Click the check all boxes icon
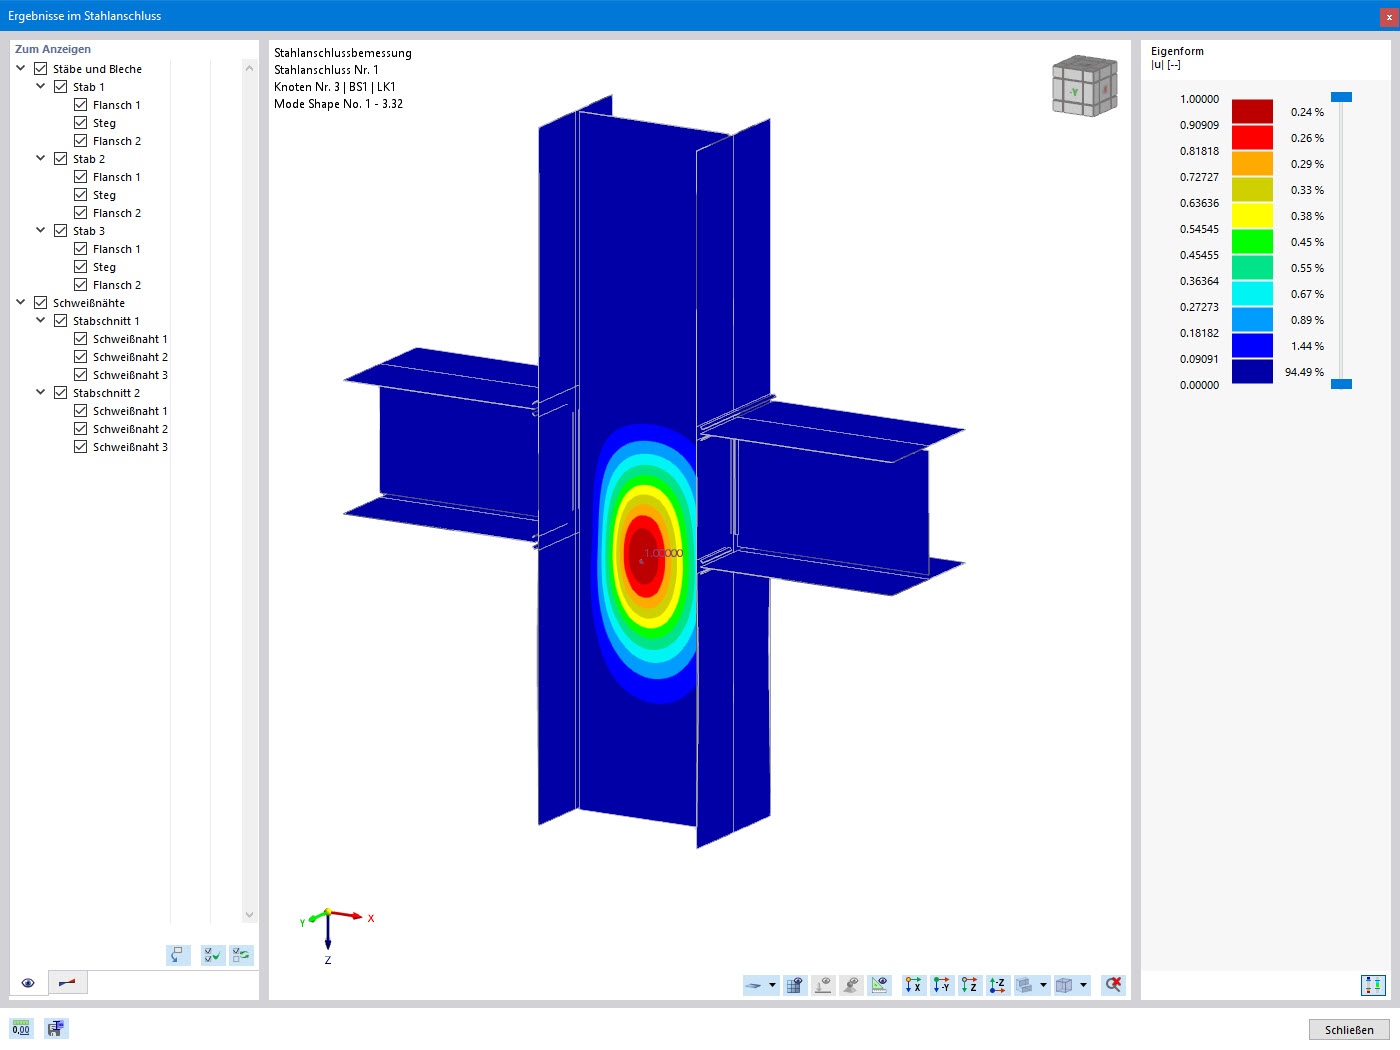This screenshot has width=1400, height=1050. pos(212,956)
